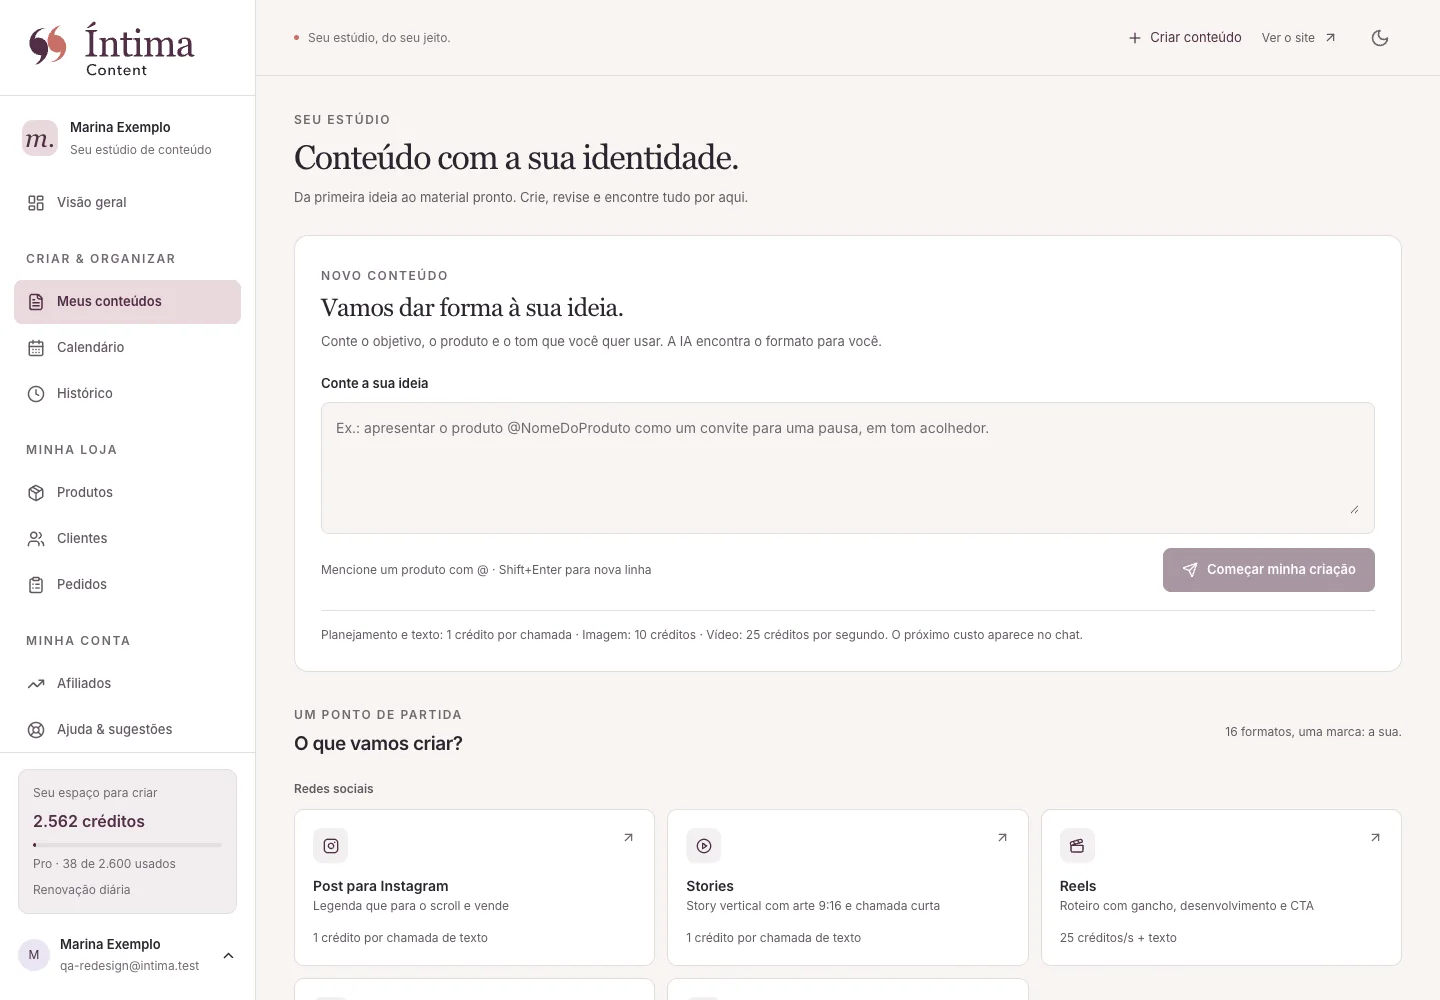Click the Histórico clock icon

[x=36, y=394]
